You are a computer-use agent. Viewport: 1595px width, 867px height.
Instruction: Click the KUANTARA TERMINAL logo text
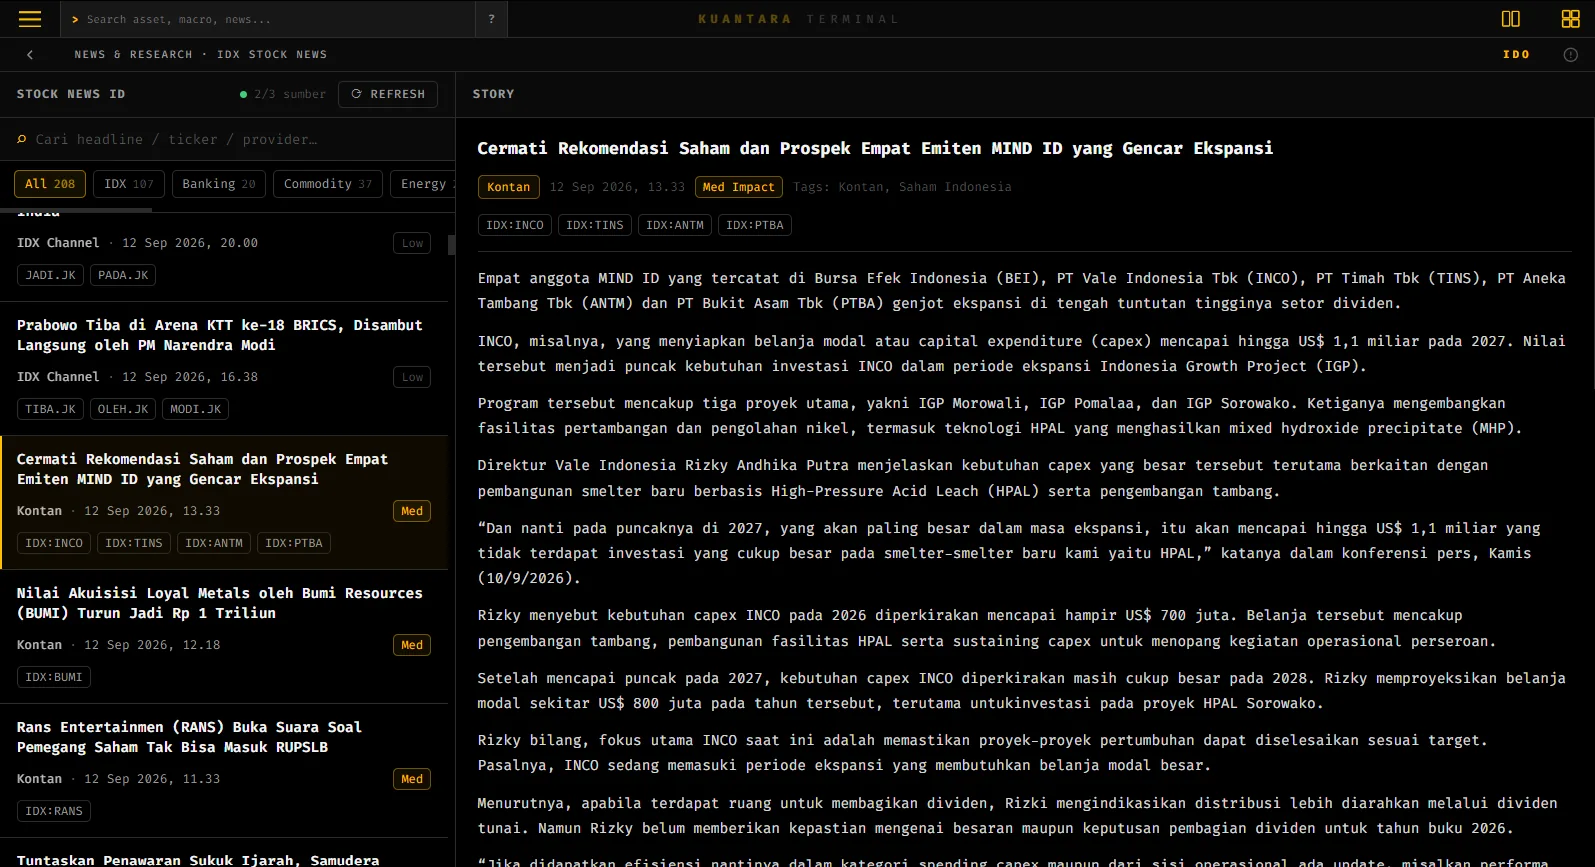798,19
